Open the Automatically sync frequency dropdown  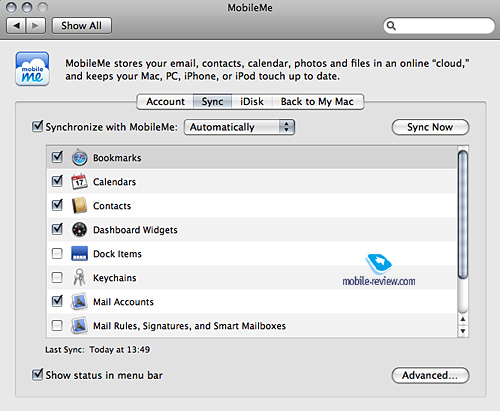tap(239, 127)
